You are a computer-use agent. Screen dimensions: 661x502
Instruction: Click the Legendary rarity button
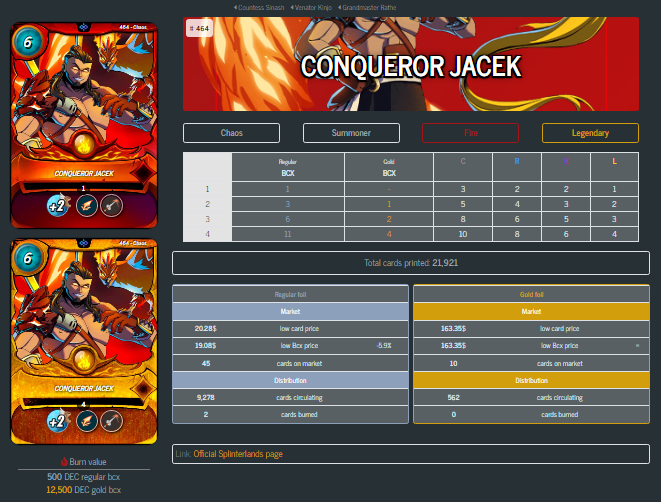pos(590,133)
